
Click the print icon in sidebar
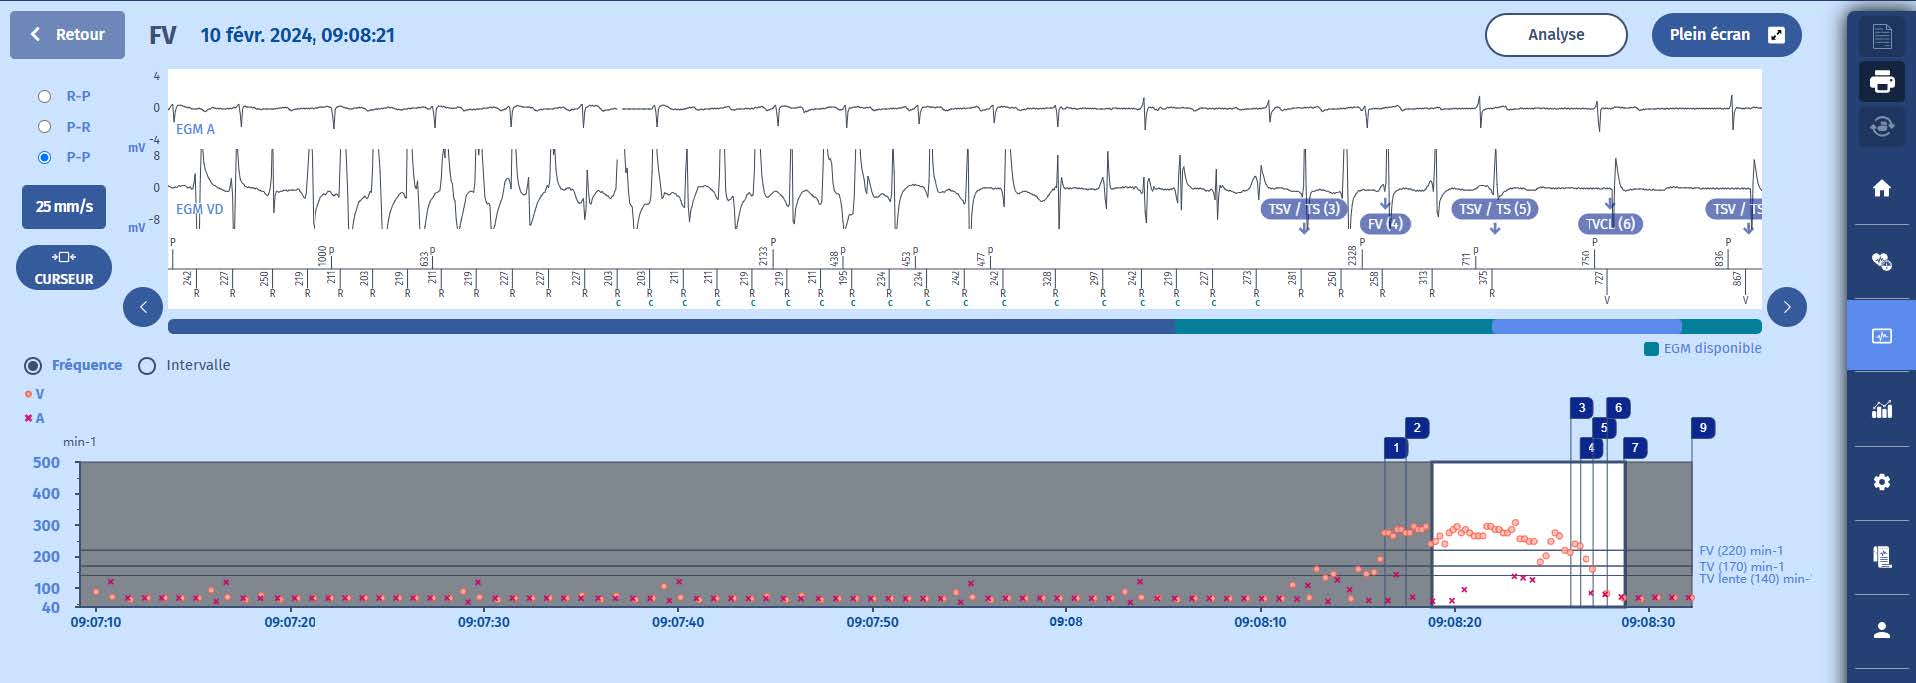pos(1881,81)
